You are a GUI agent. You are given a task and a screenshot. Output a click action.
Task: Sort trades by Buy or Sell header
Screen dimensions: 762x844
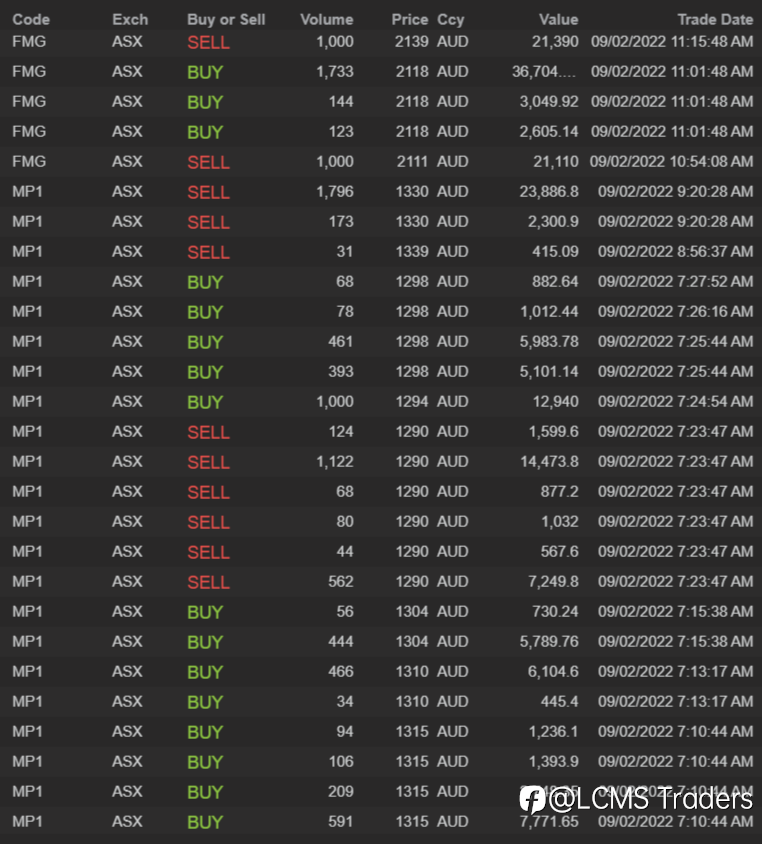pyautogui.click(x=226, y=19)
